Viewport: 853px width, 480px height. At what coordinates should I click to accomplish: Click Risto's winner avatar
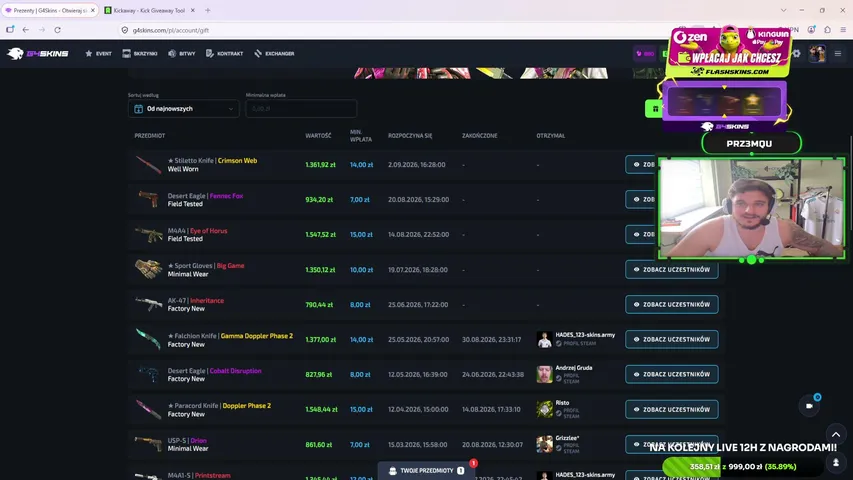tap(544, 409)
